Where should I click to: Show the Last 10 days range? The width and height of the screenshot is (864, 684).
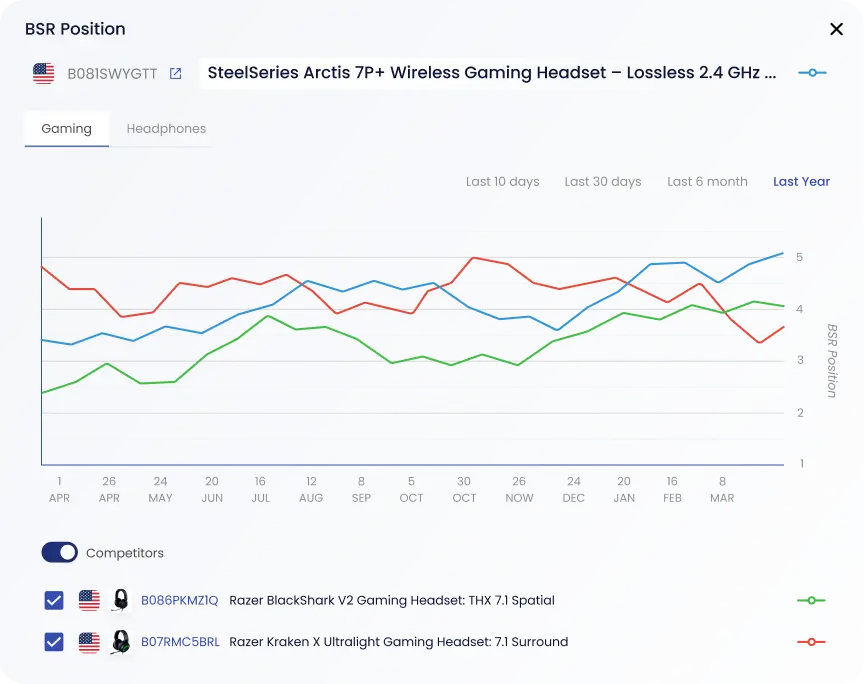pyautogui.click(x=502, y=182)
